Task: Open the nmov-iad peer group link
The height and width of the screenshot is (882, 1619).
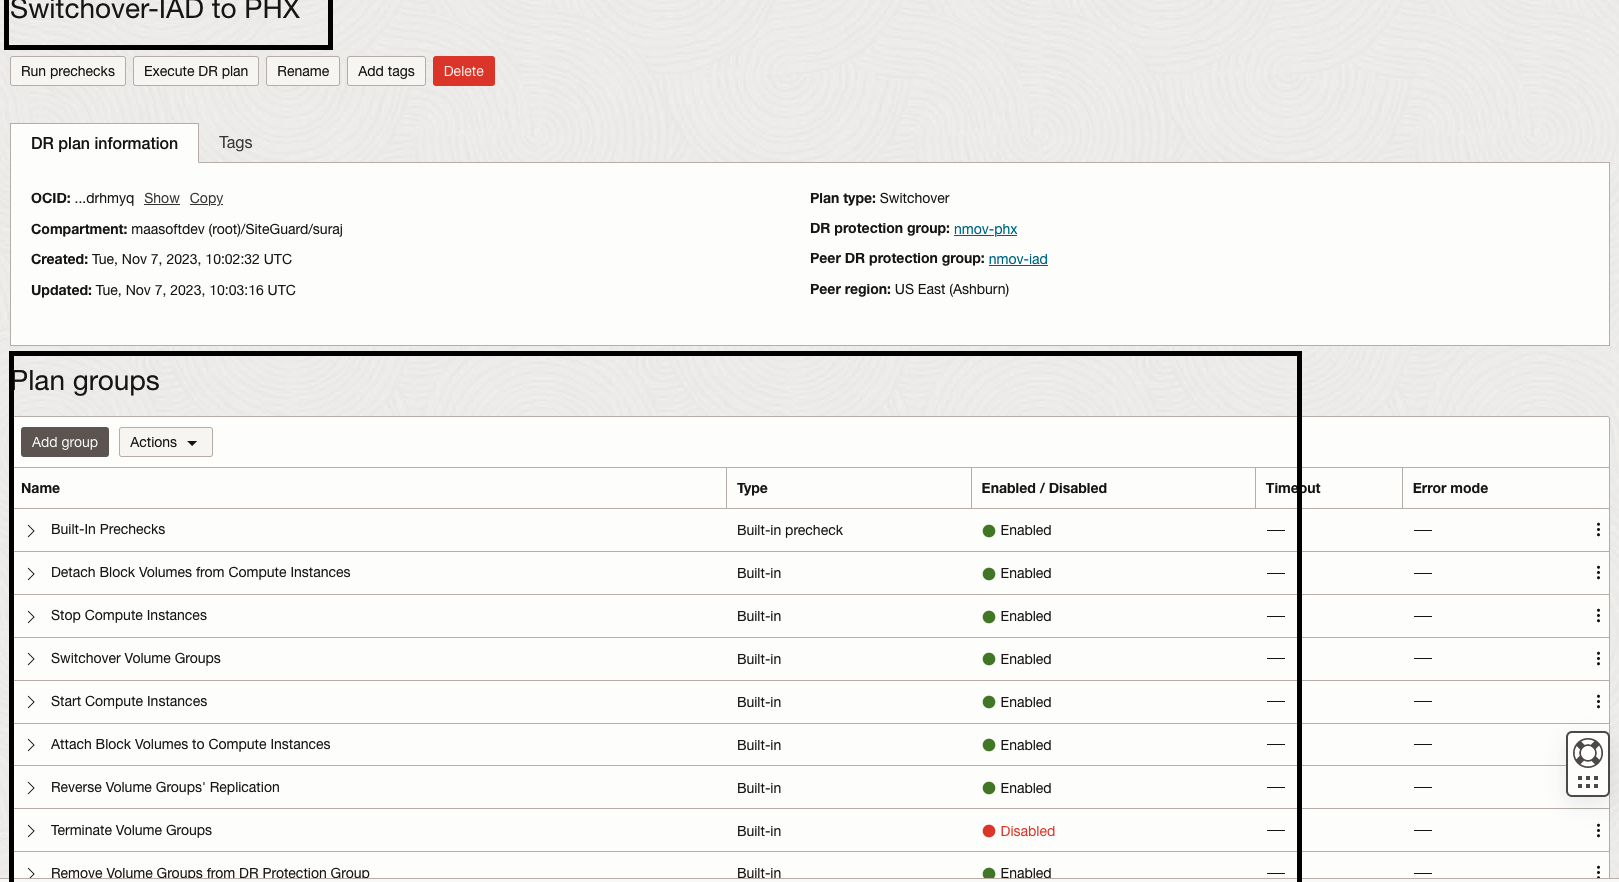Action: tap(1018, 259)
